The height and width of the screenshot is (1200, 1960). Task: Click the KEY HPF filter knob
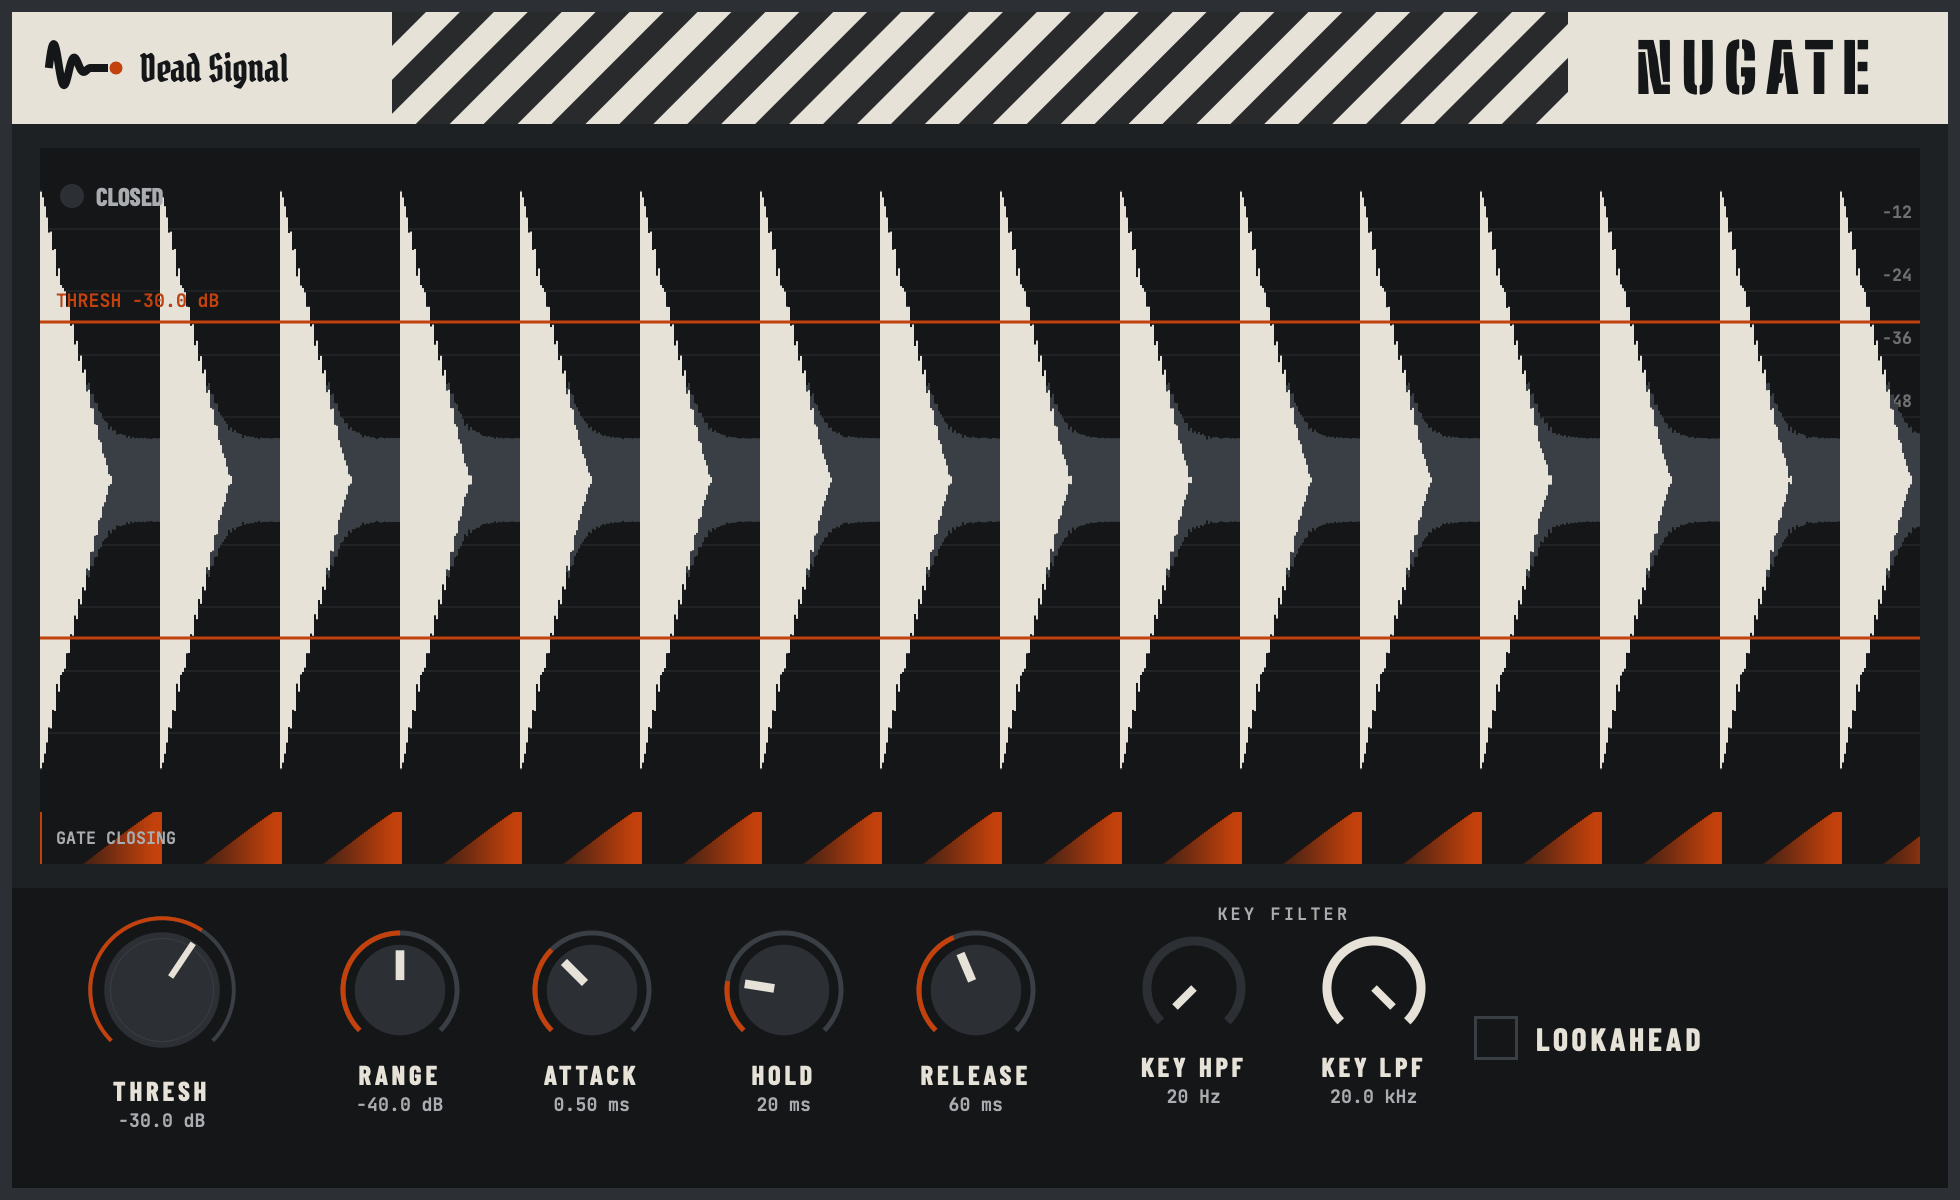click(1193, 986)
